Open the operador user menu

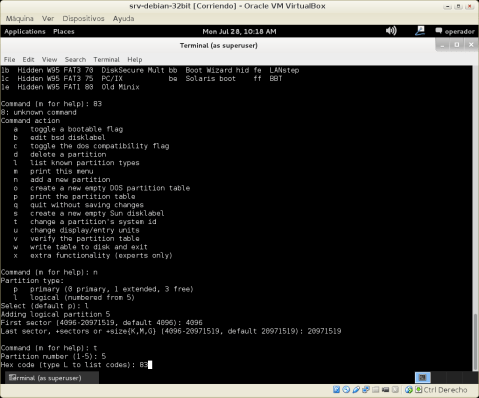pos(455,31)
